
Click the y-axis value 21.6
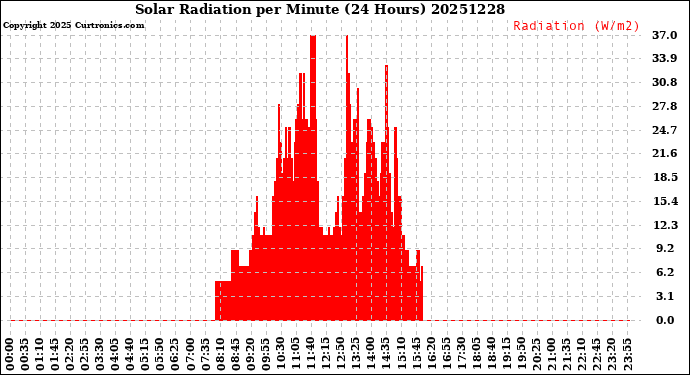(x=664, y=153)
